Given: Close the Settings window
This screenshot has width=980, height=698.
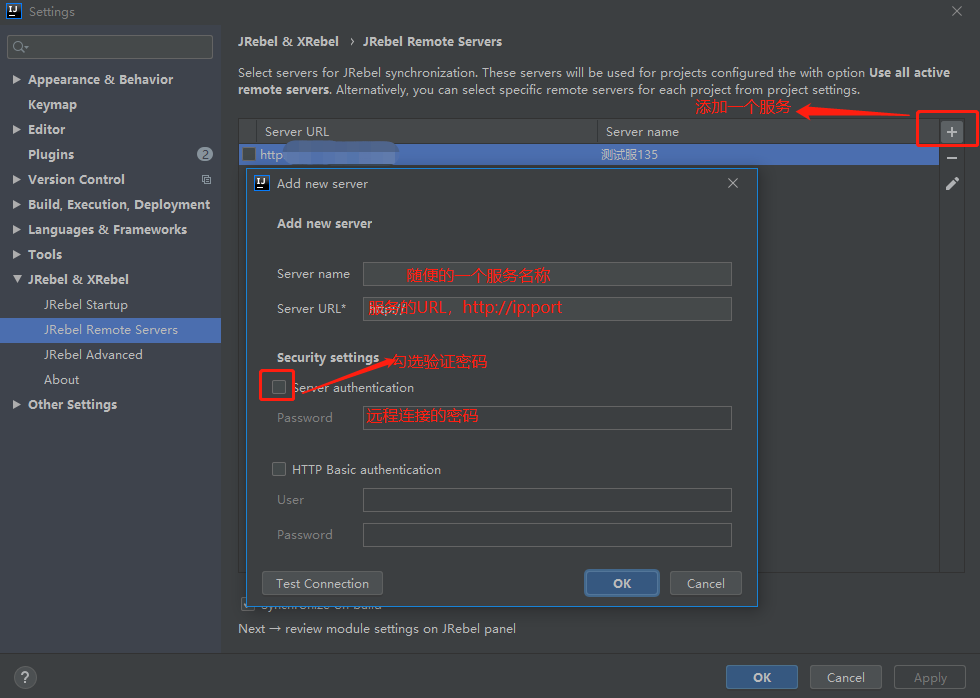Looking at the screenshot, I should pyautogui.click(x=957, y=11).
